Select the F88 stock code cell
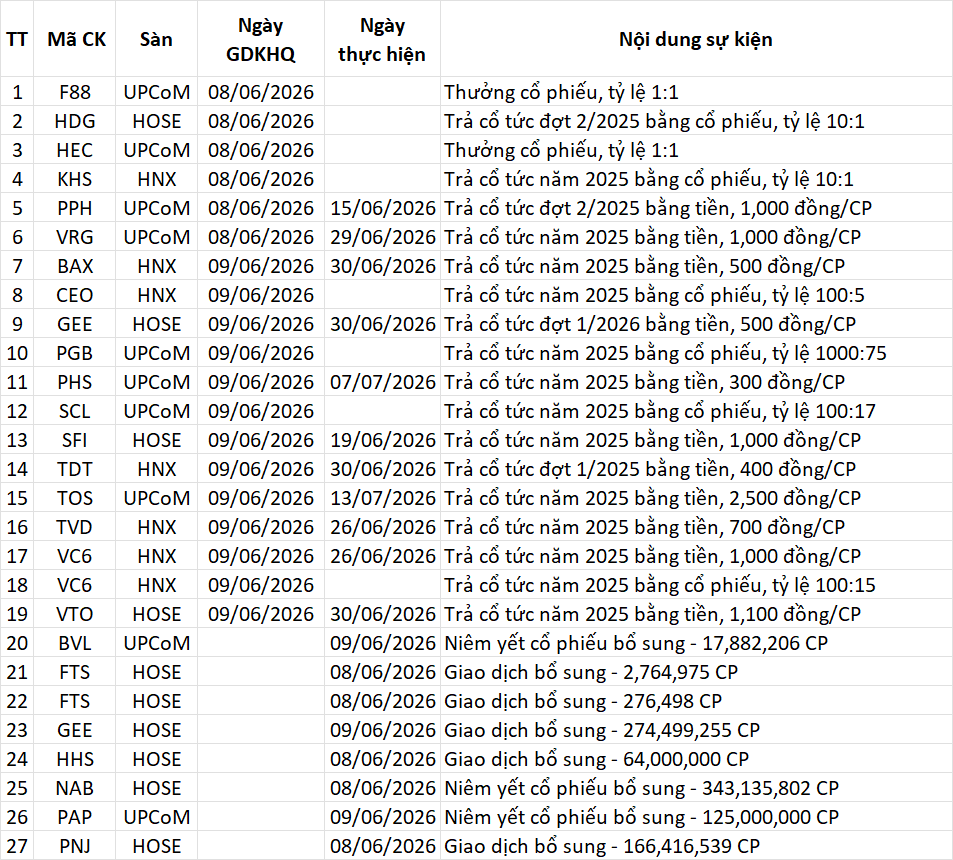This screenshot has height=860, width=953. coord(75,92)
